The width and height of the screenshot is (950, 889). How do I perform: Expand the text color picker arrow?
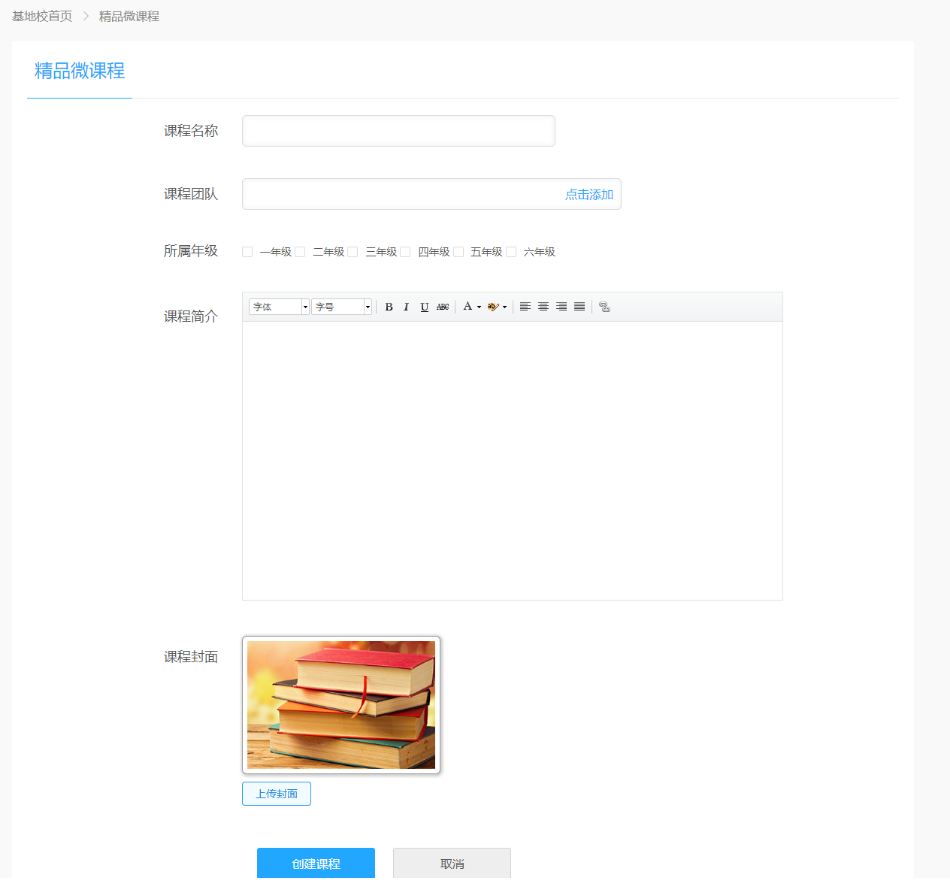coord(479,307)
